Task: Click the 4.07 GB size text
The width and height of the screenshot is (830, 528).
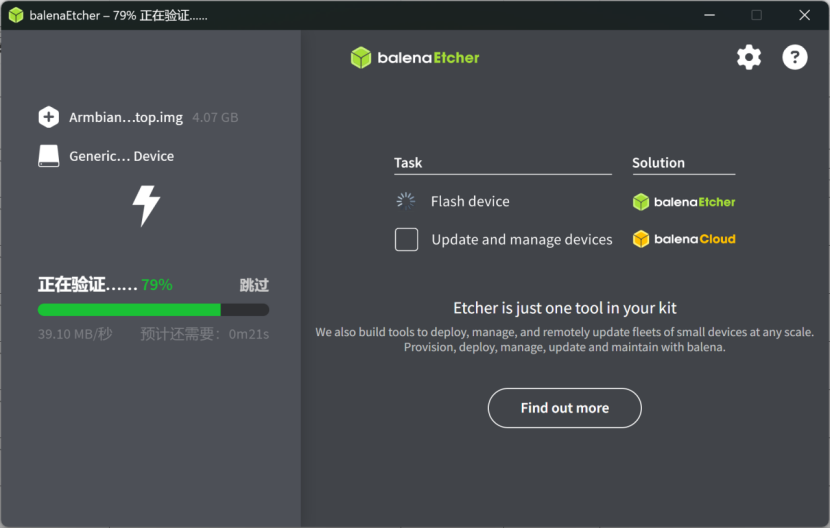Action: pos(215,117)
